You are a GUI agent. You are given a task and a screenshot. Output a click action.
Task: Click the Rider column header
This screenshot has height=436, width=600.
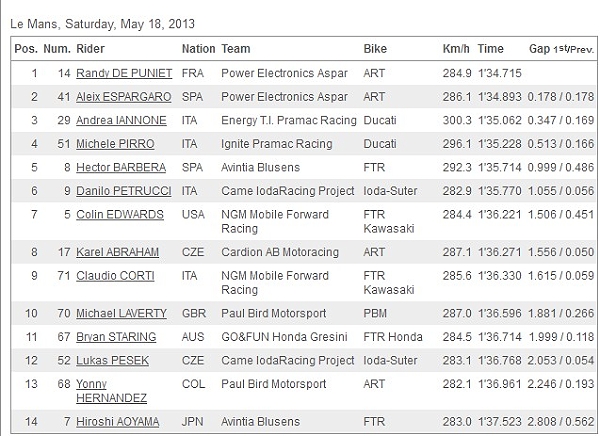(x=90, y=49)
